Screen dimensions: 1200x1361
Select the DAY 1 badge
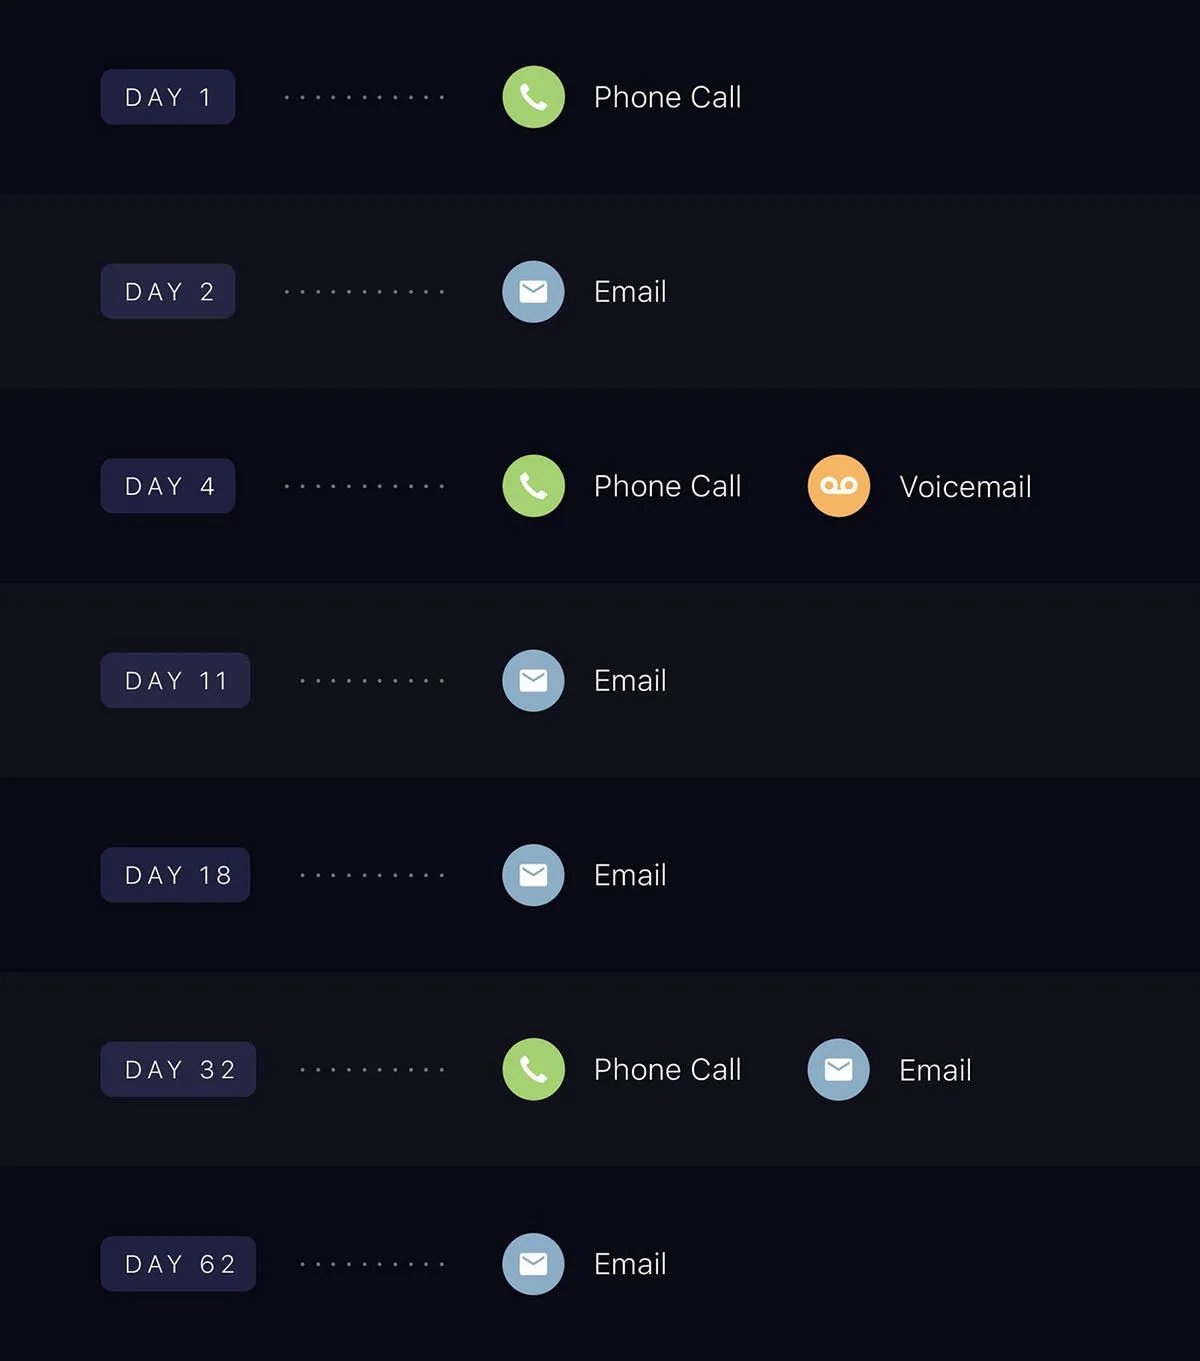[x=168, y=97]
